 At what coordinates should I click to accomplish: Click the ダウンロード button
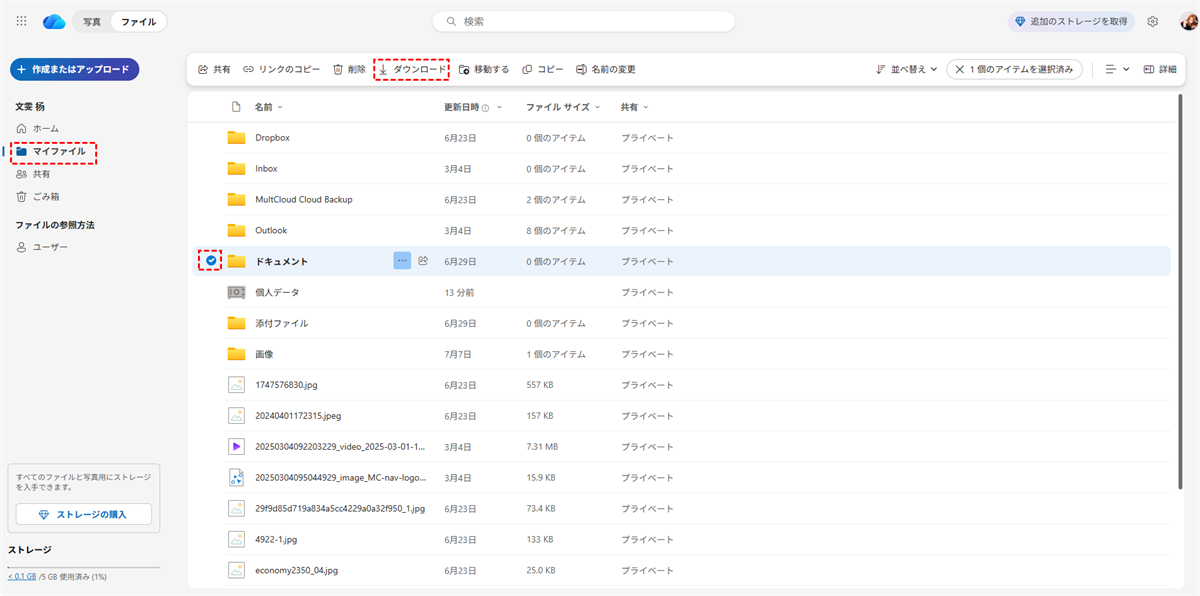(x=412, y=69)
